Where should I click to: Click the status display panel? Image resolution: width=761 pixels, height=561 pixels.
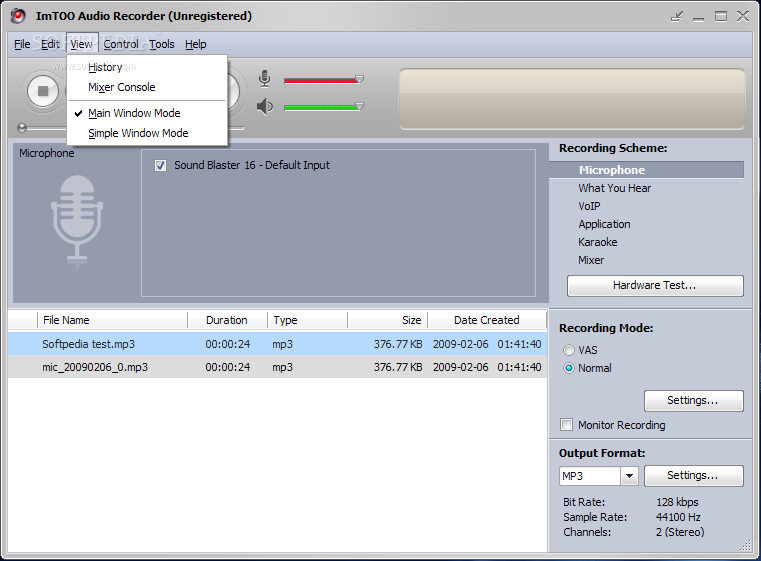[x=572, y=99]
